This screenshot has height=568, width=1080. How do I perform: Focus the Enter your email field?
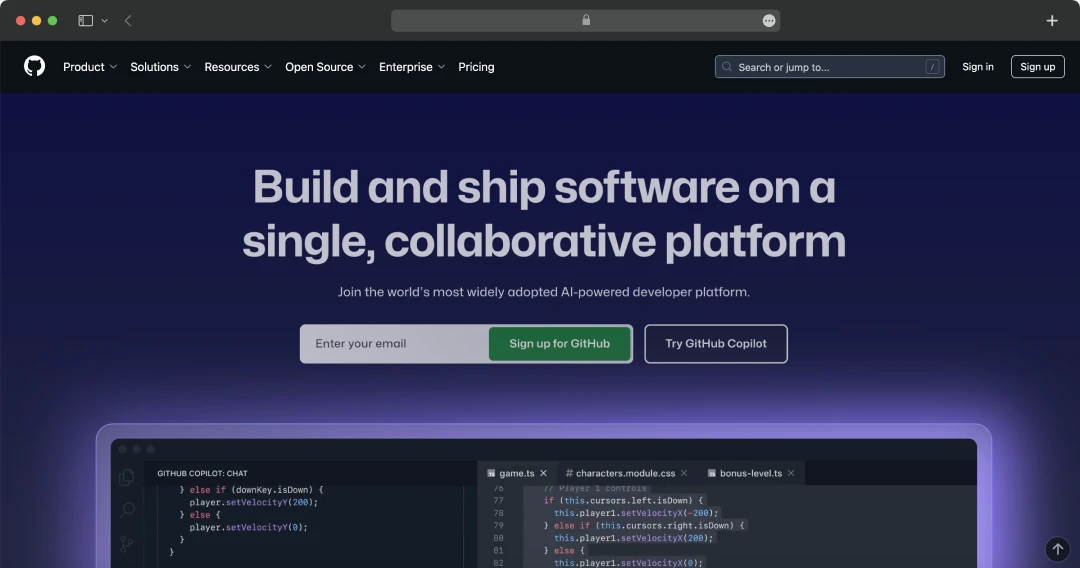coord(394,344)
